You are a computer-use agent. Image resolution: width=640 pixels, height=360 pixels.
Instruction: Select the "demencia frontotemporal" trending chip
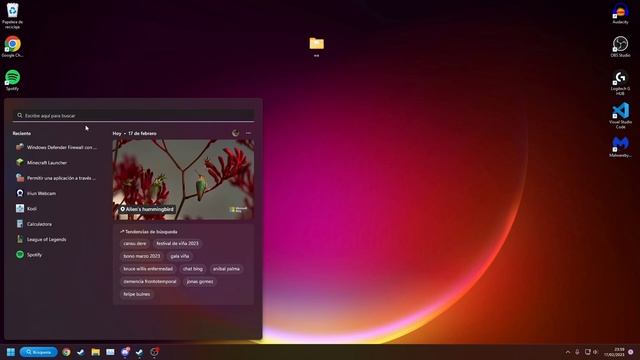coord(150,281)
